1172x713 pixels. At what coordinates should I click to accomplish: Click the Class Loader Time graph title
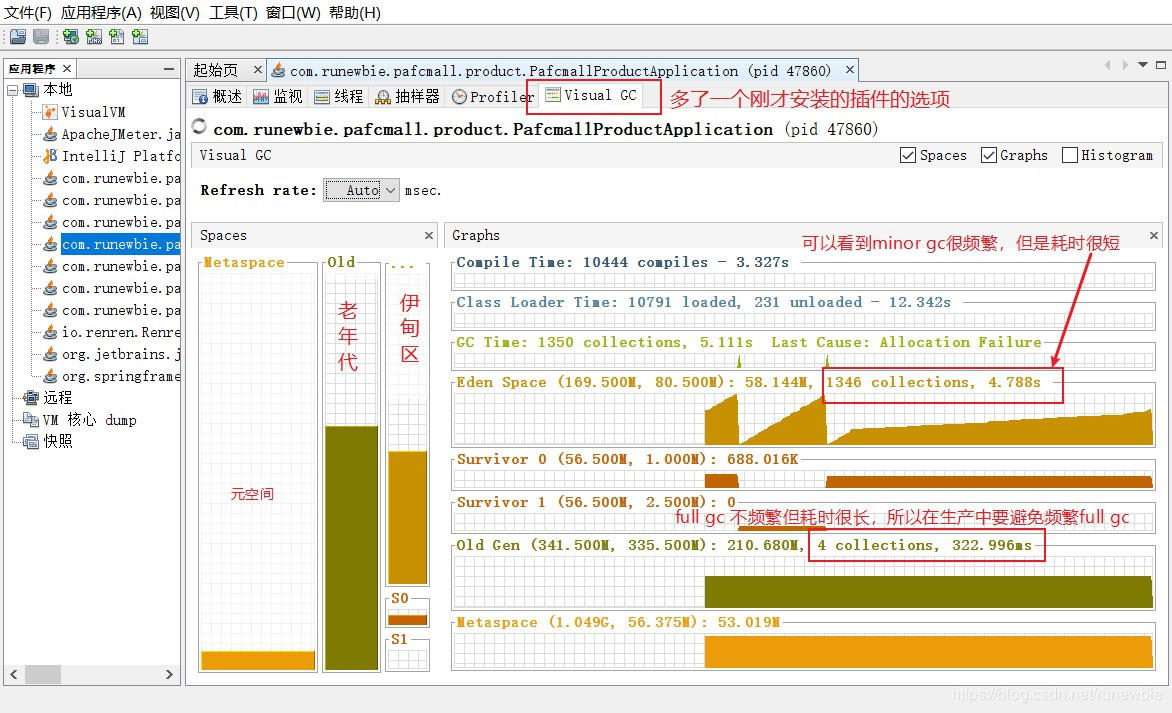pos(703,302)
